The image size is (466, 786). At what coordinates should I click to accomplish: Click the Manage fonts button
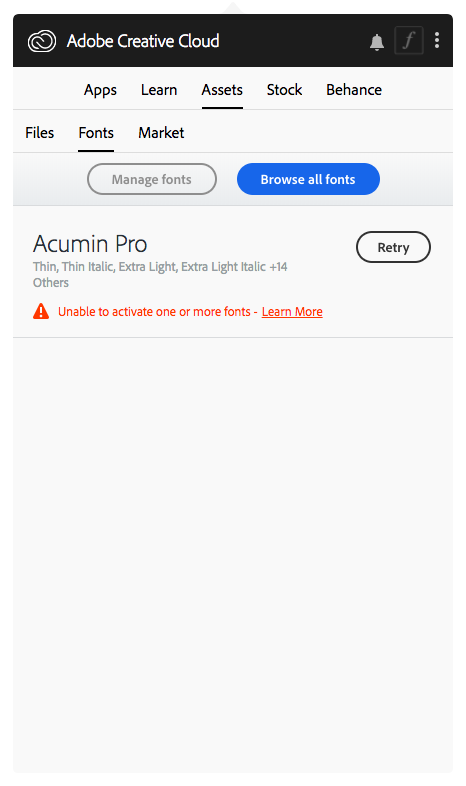pos(152,179)
